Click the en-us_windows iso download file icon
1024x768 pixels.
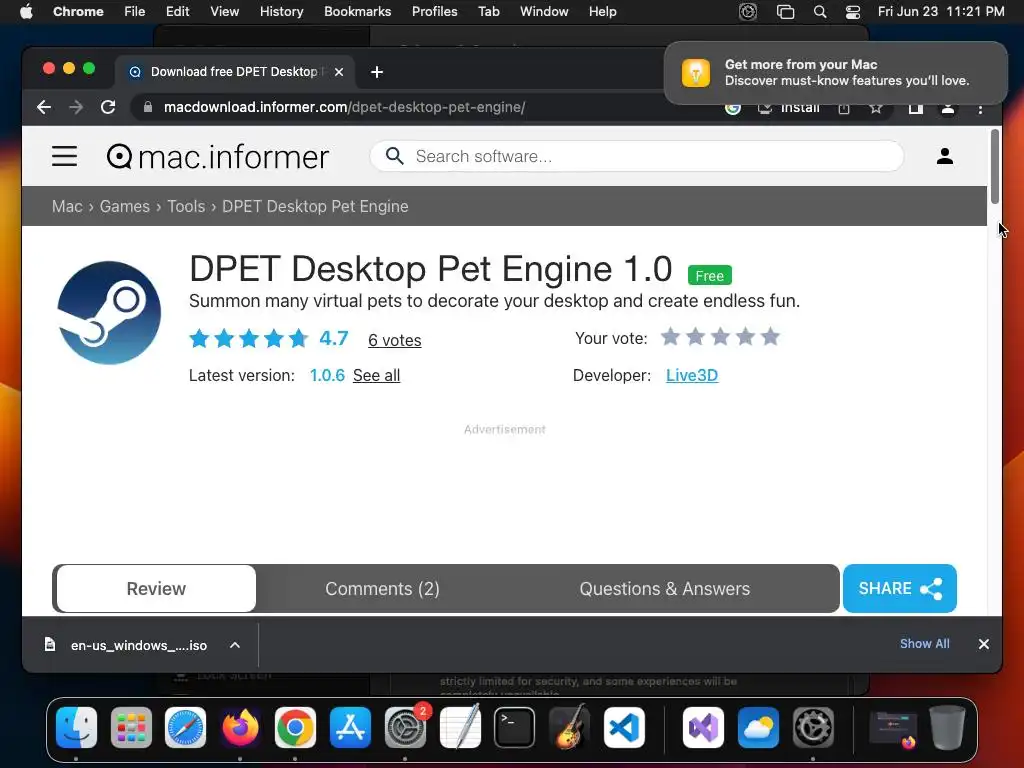tap(50, 645)
